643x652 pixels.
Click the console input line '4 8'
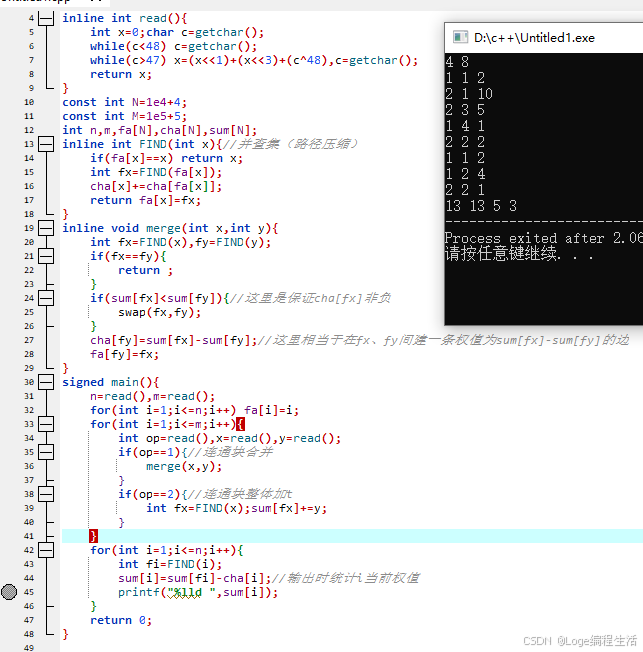pyautogui.click(x=457, y=62)
